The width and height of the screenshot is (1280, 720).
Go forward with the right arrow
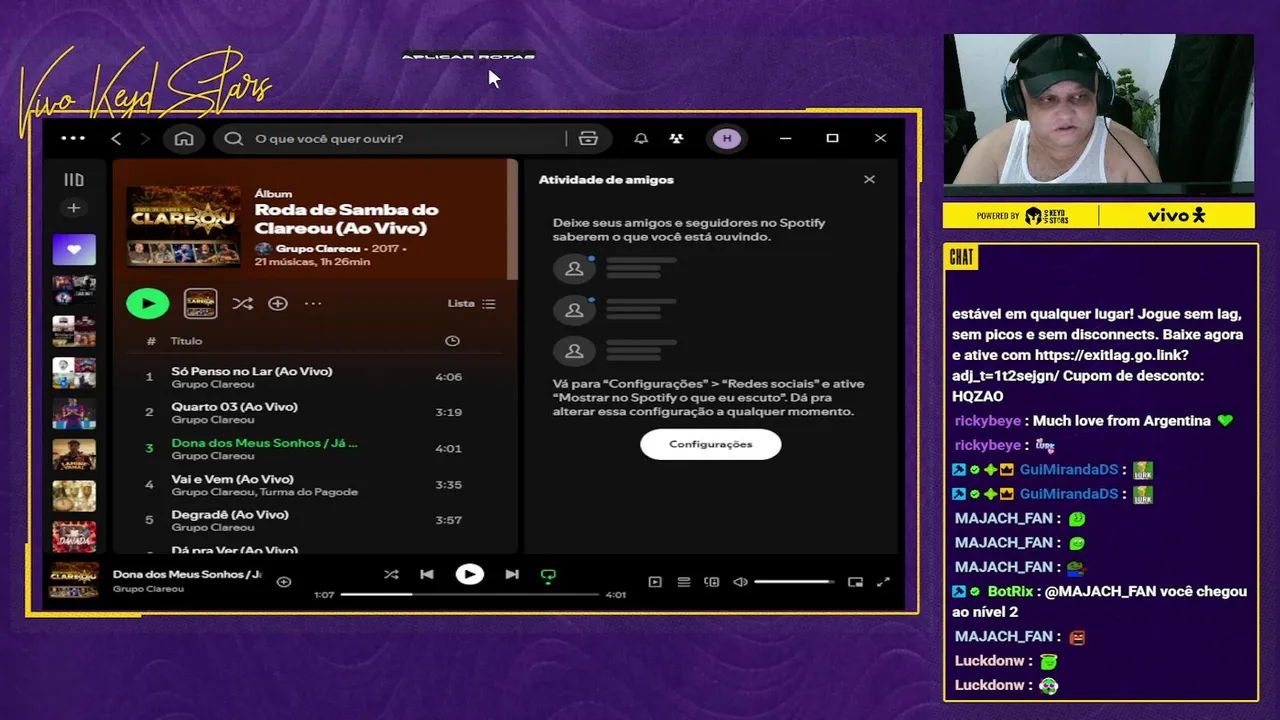coord(145,138)
